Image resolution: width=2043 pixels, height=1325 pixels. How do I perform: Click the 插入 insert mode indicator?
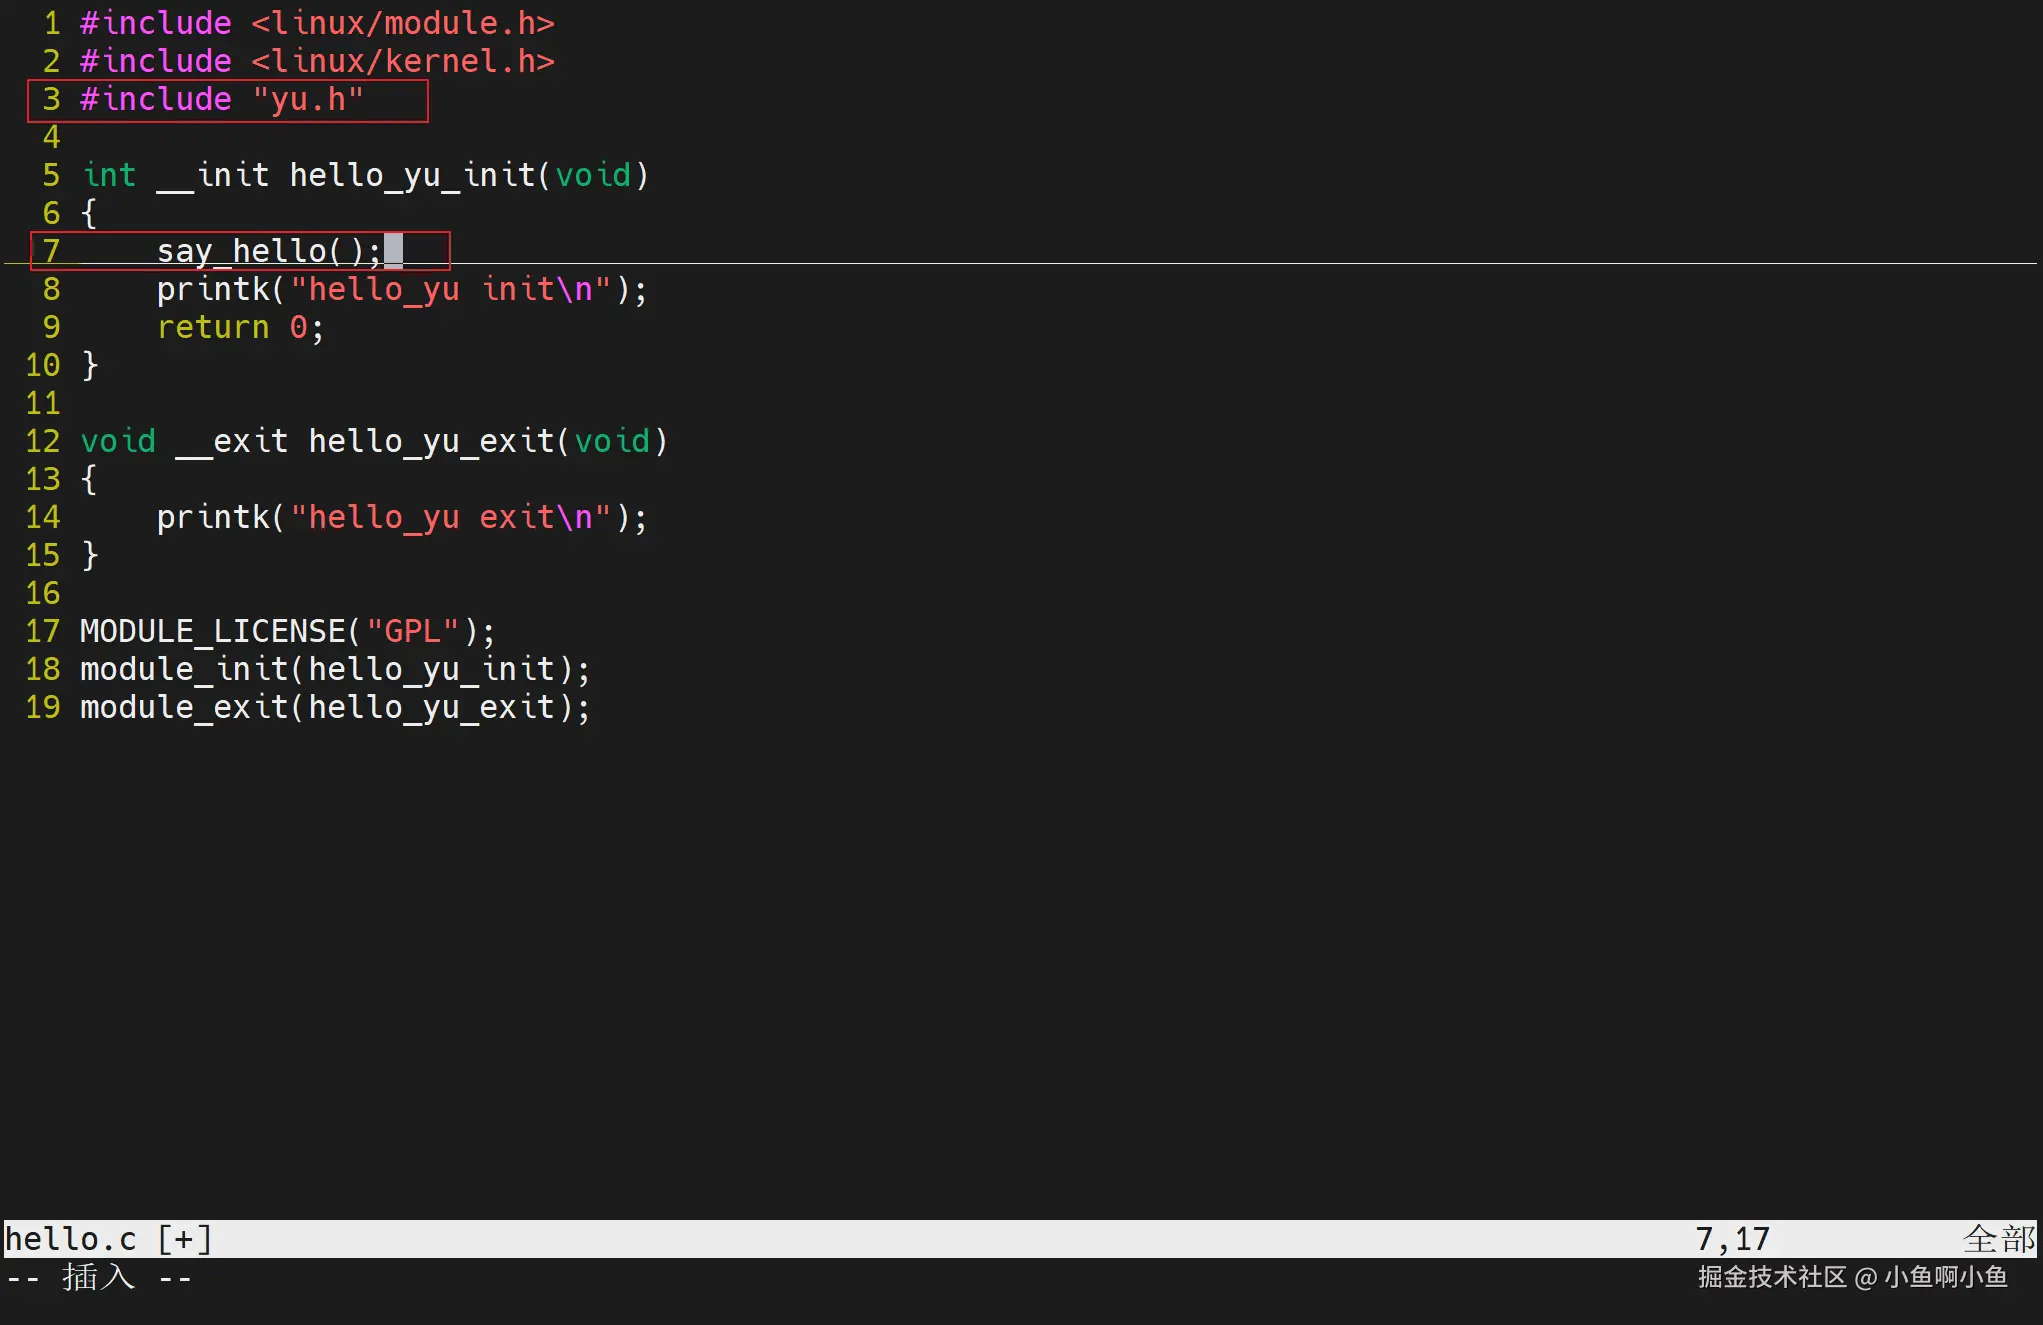click(98, 1277)
